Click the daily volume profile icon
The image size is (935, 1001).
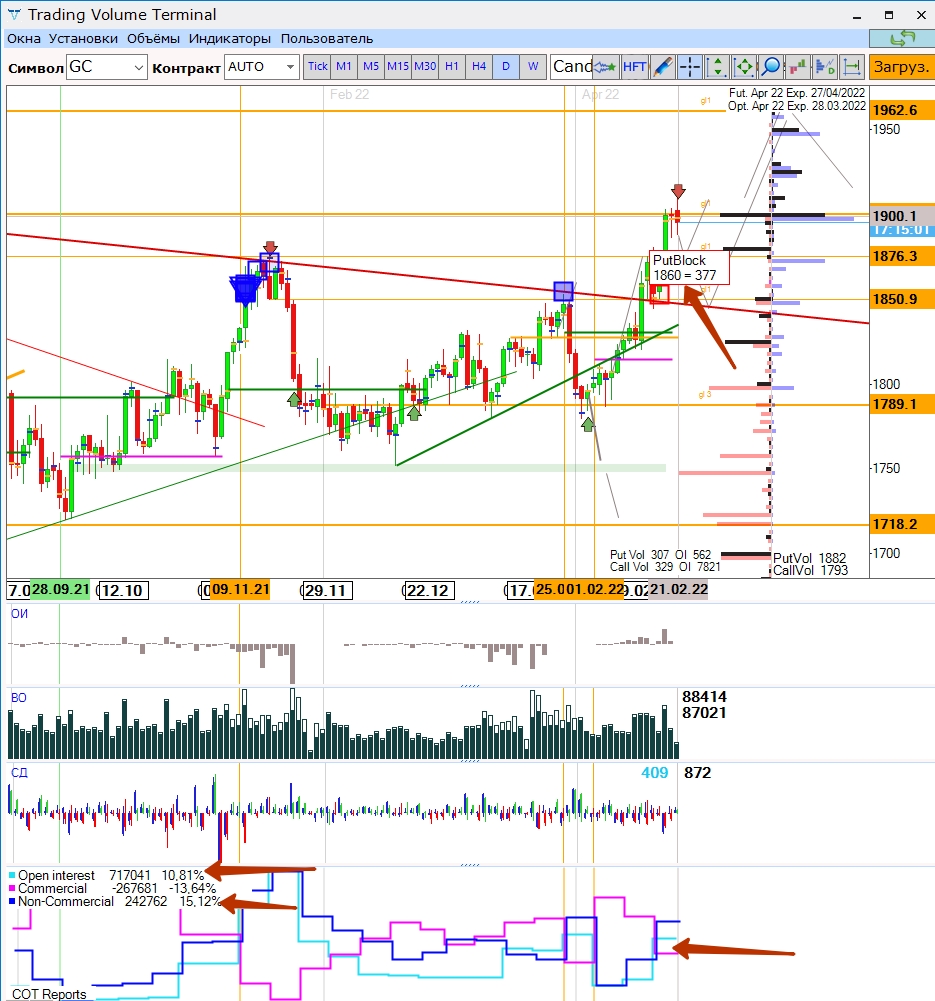pyautogui.click(x=825, y=67)
